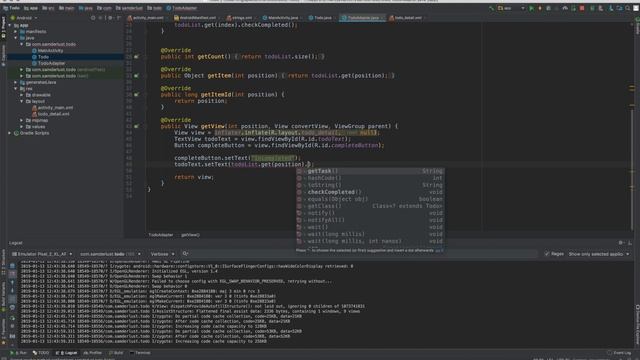Open the Terminal tool window tab

click(140, 353)
